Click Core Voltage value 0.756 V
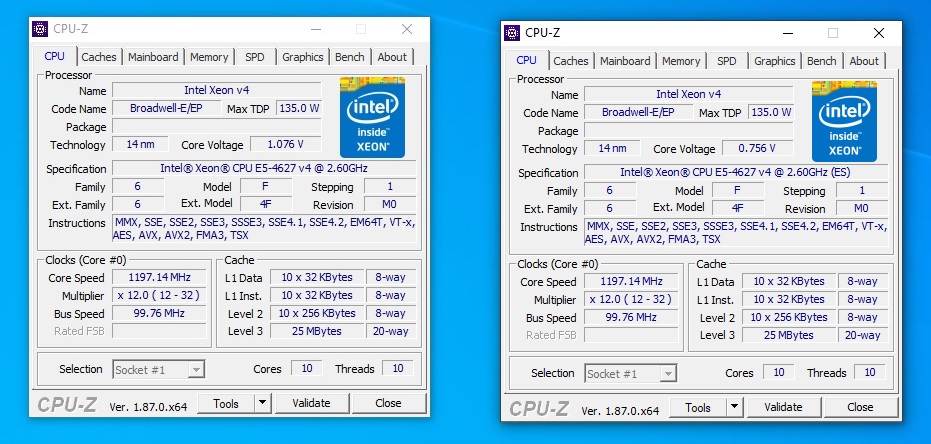 (x=758, y=148)
